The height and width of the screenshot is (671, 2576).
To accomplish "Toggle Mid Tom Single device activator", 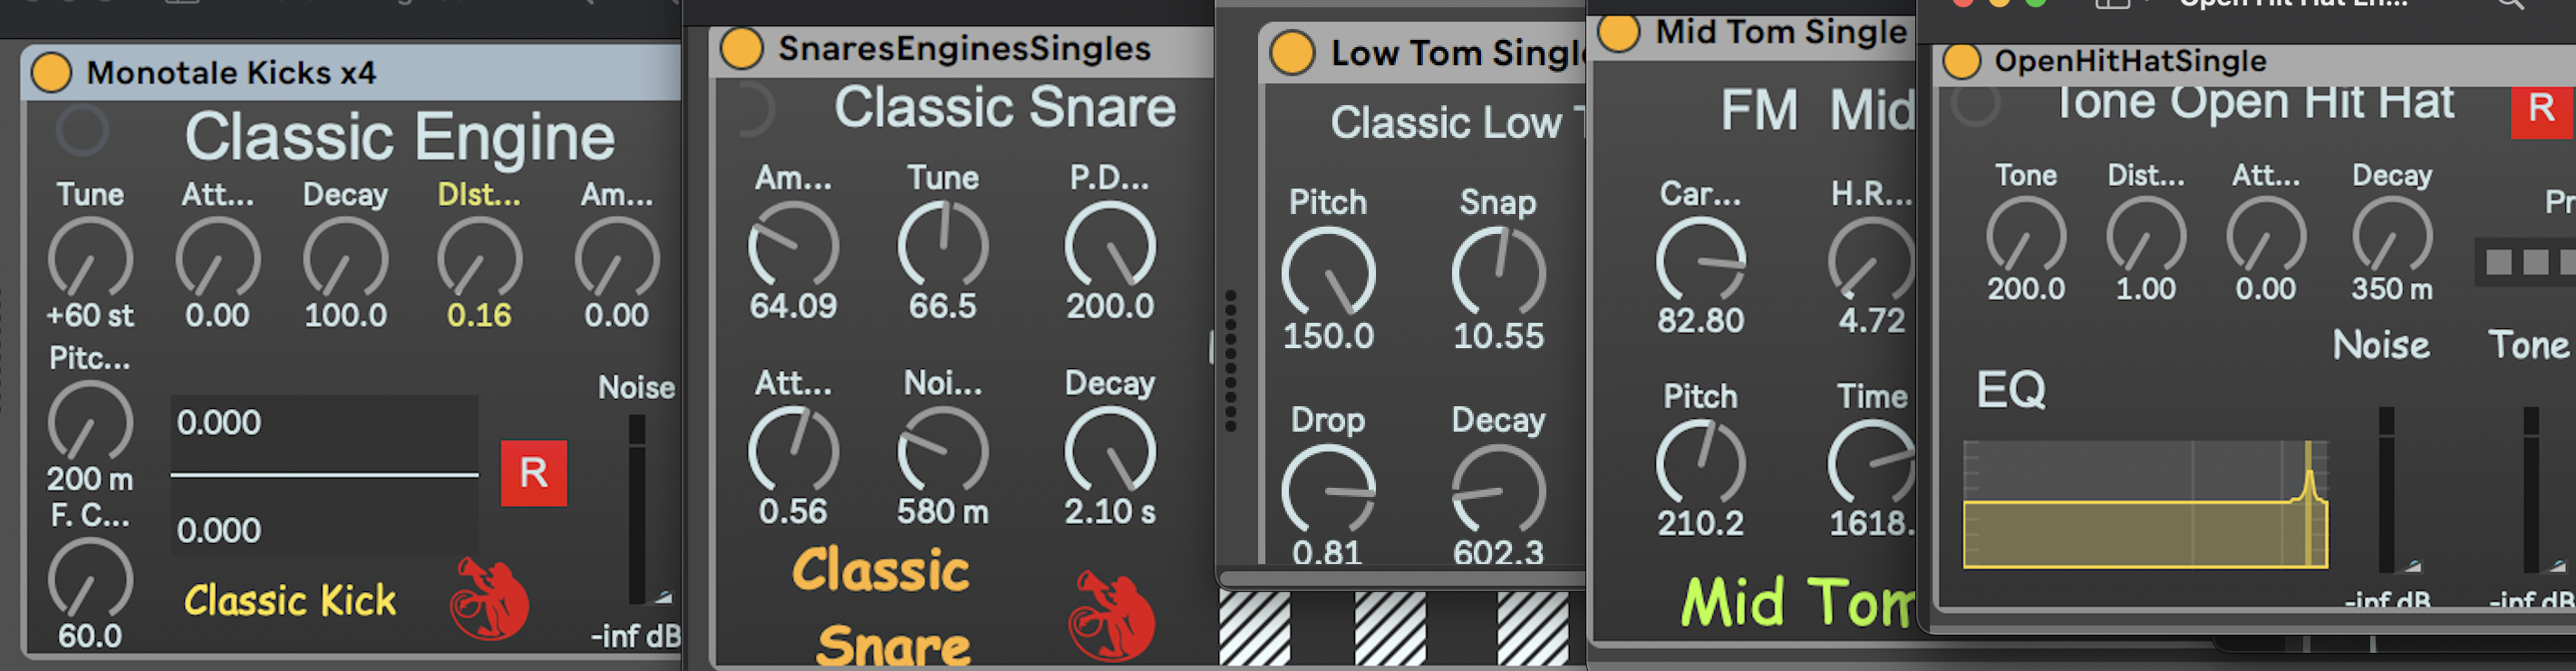I will pyautogui.click(x=1619, y=32).
